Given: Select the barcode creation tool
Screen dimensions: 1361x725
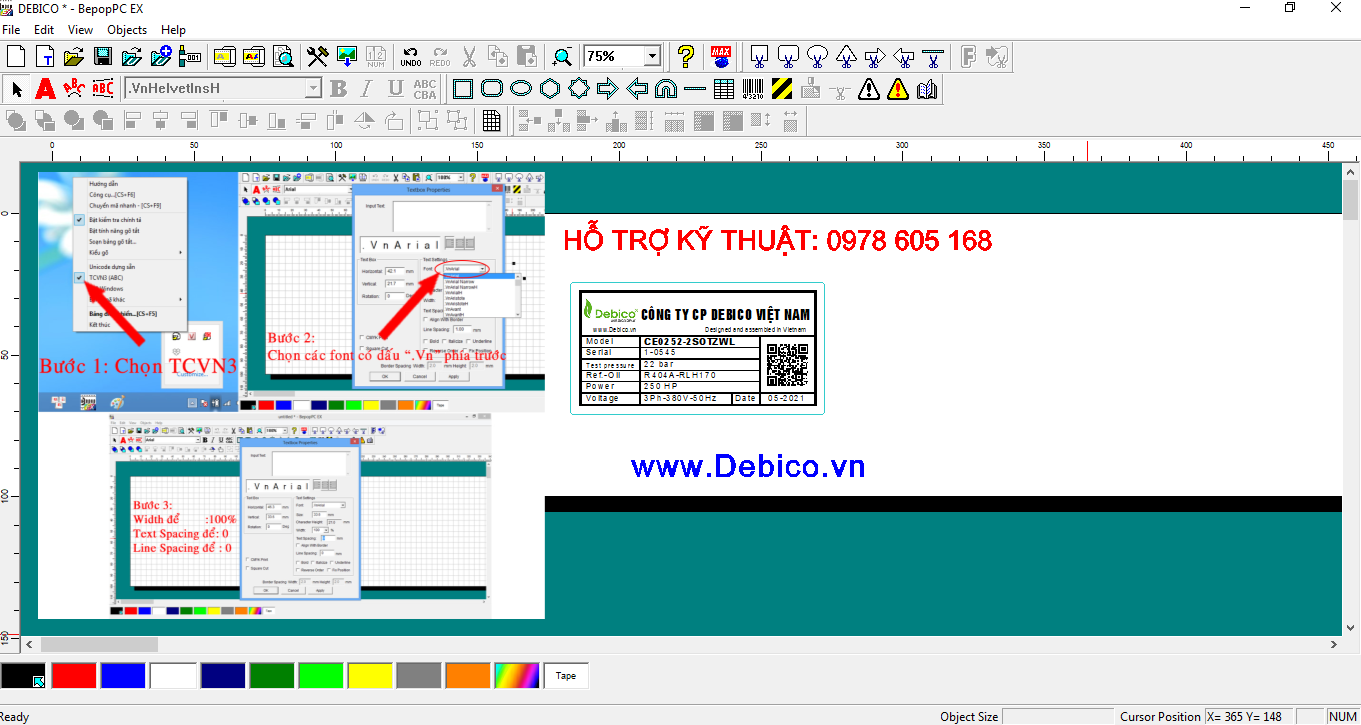Looking at the screenshot, I should coord(751,89).
